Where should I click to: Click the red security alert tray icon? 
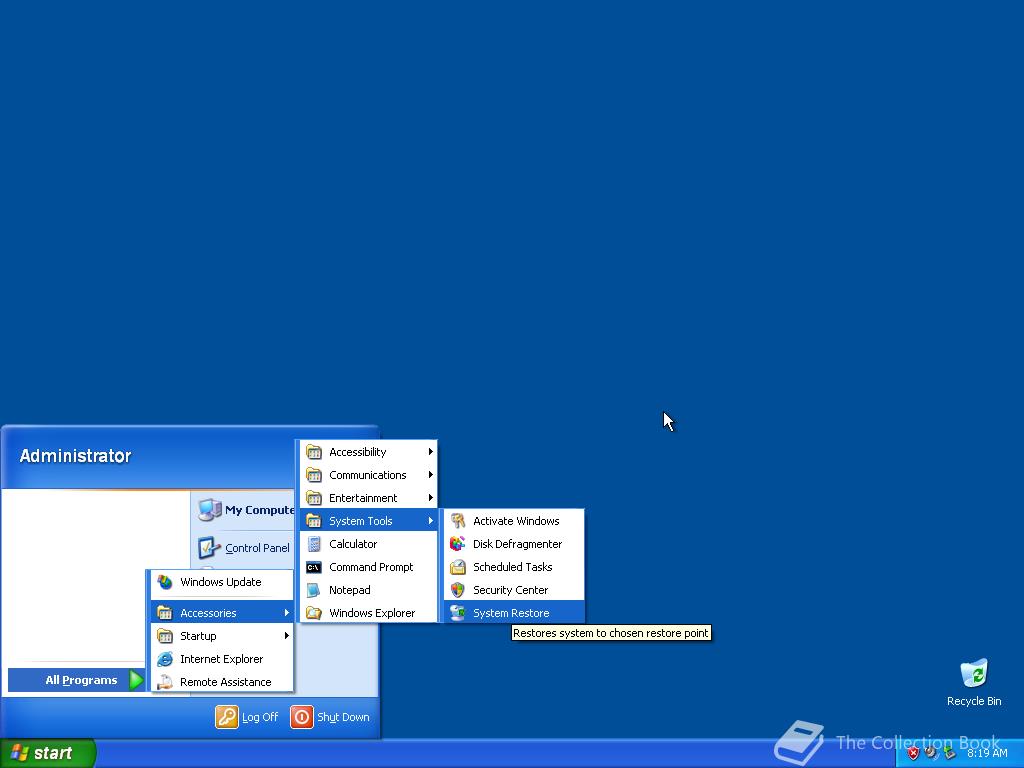click(x=913, y=753)
